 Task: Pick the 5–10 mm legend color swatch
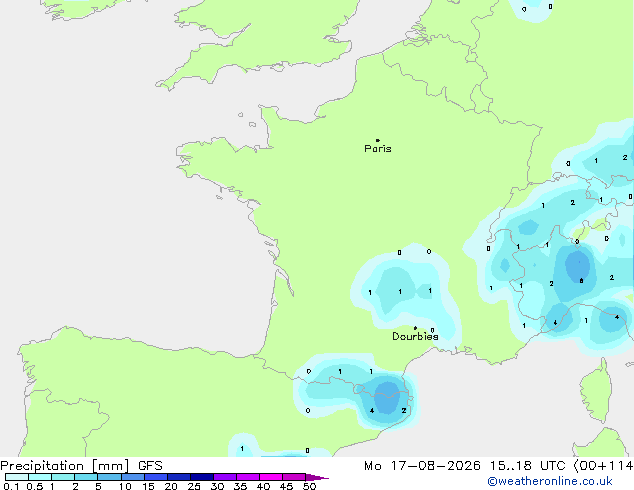pyautogui.click(x=109, y=477)
